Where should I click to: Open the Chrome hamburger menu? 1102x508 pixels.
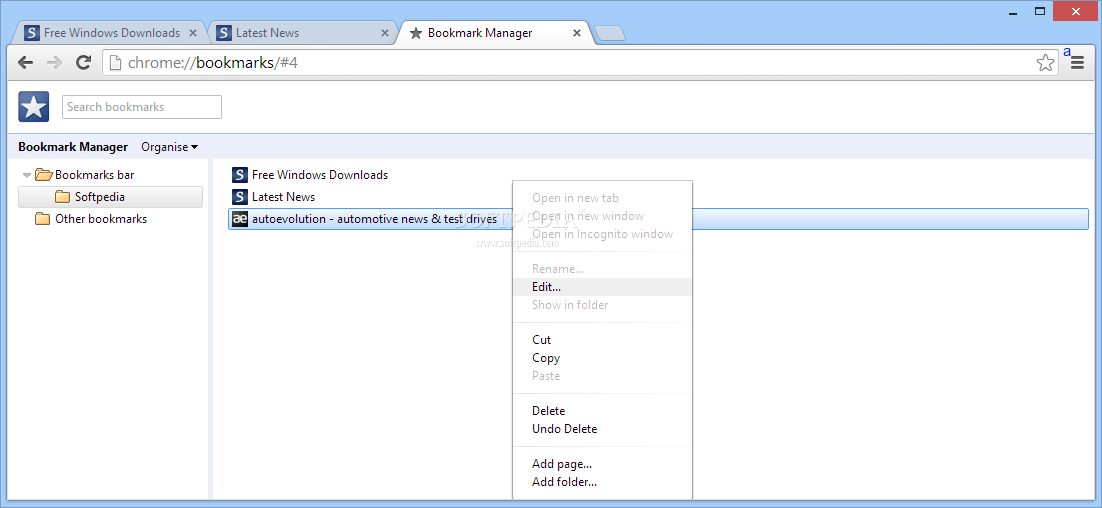(x=1077, y=63)
